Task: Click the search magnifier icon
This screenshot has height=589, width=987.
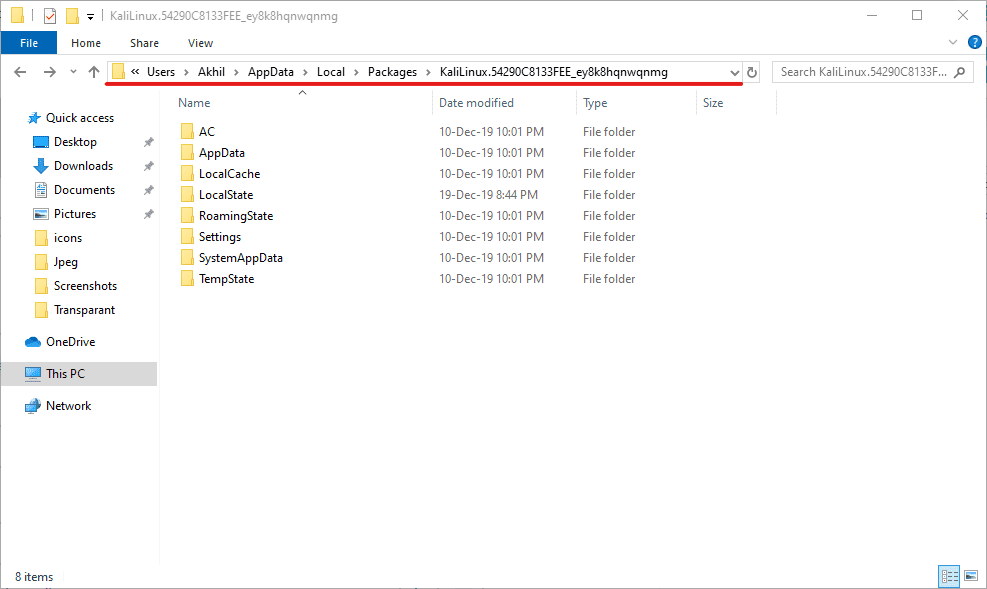Action: click(959, 72)
